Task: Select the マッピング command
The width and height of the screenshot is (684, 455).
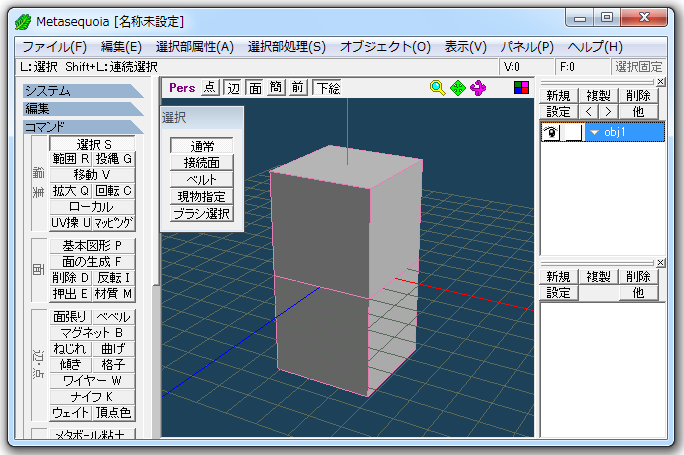Action: (113, 223)
